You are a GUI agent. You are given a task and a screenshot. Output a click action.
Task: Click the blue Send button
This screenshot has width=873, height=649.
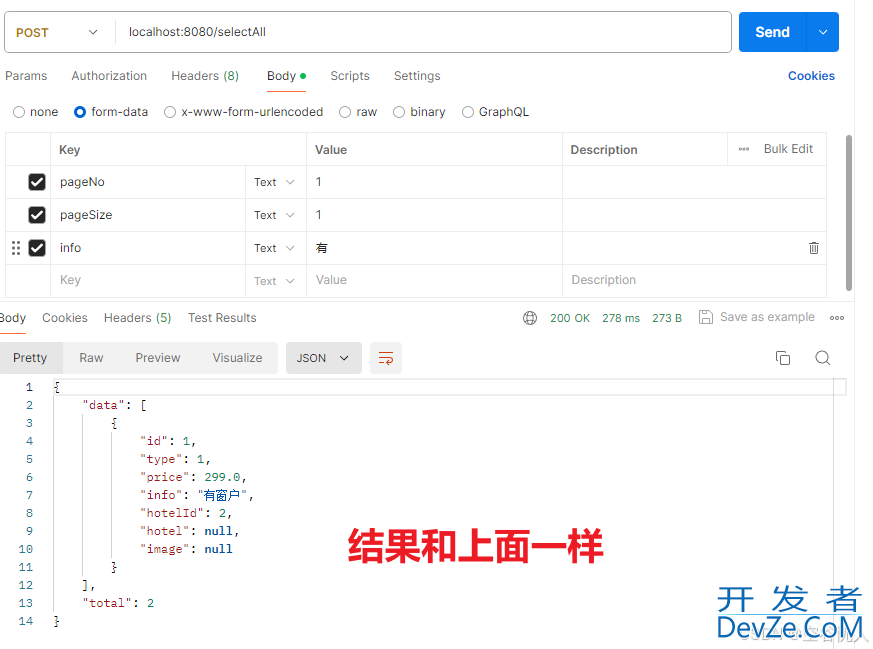772,32
